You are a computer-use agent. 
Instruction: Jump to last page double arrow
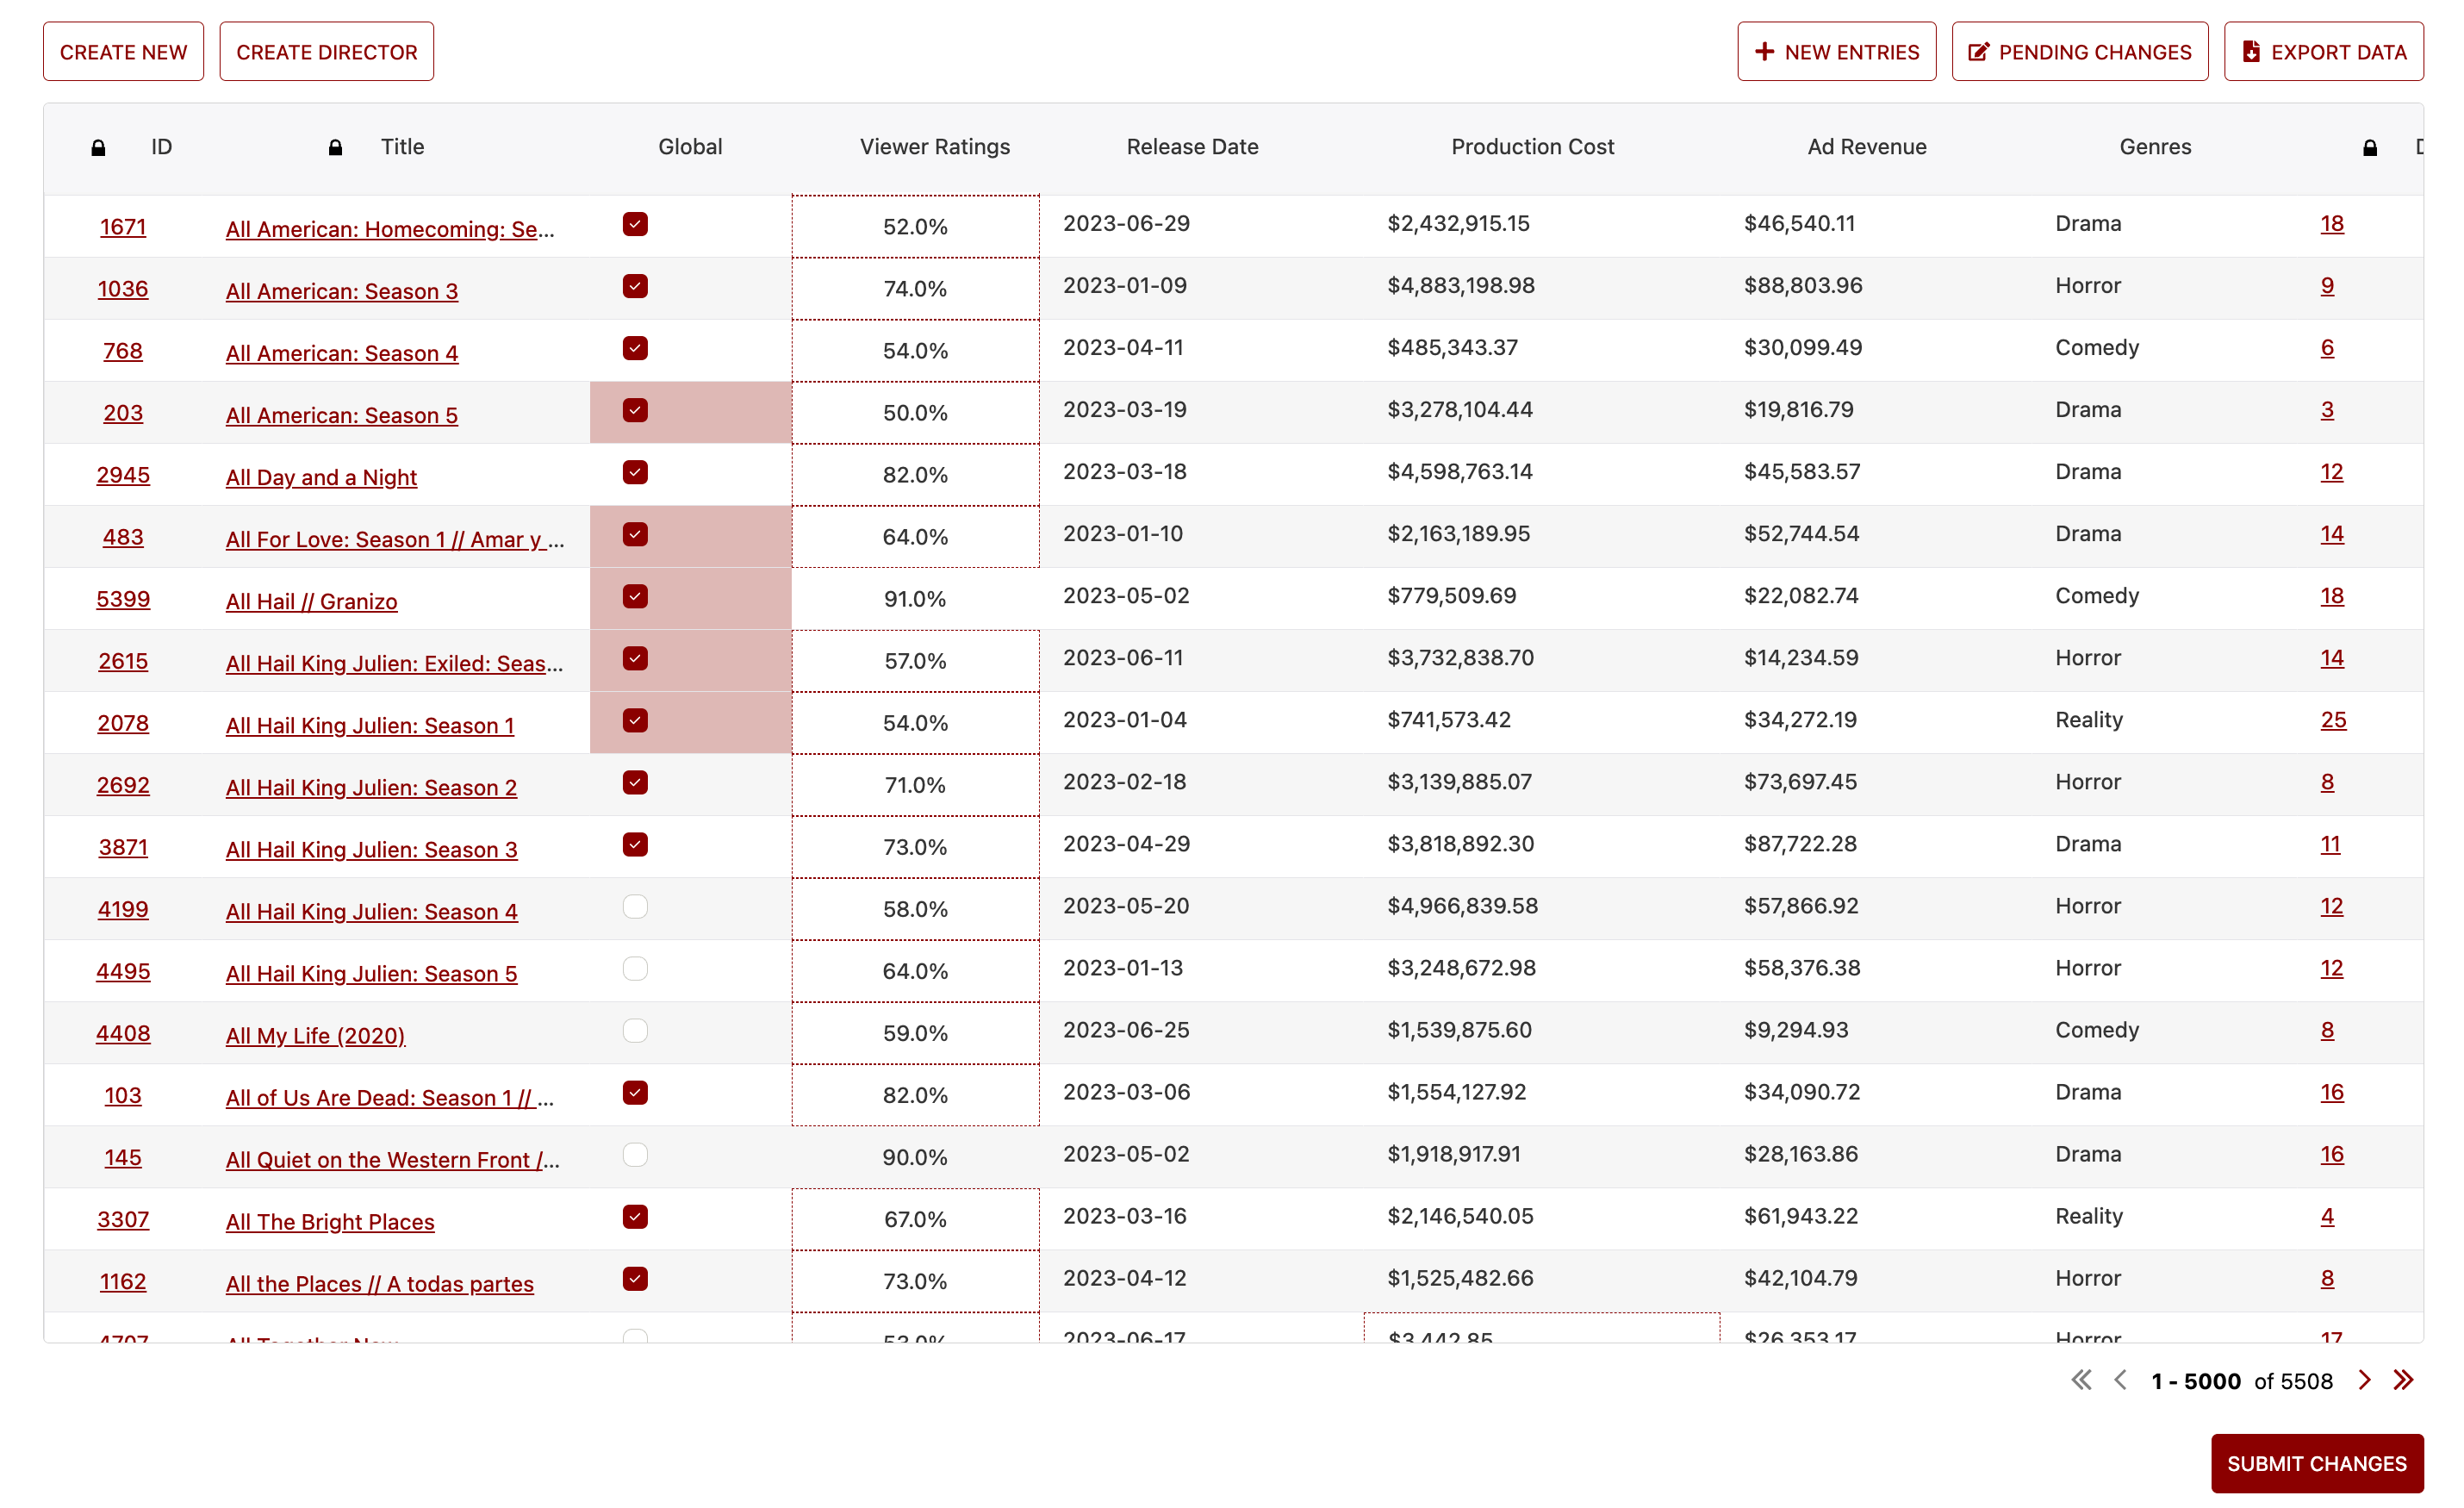pos(2404,1380)
